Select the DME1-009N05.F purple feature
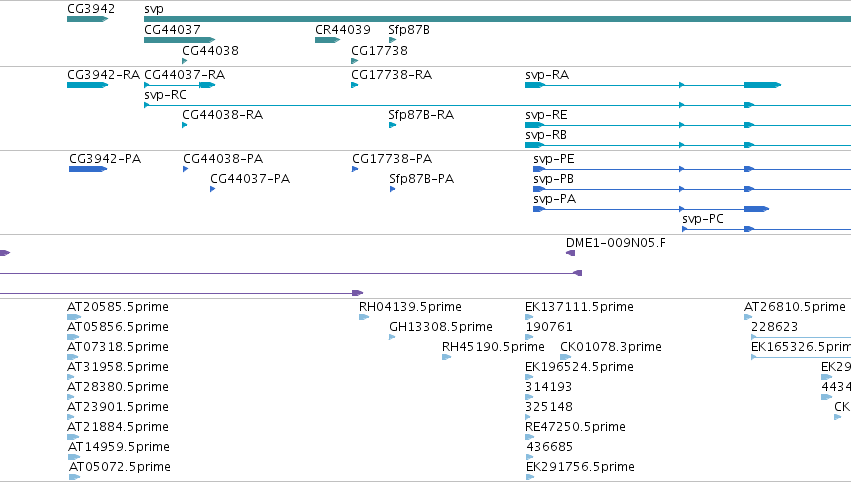 coord(570,253)
